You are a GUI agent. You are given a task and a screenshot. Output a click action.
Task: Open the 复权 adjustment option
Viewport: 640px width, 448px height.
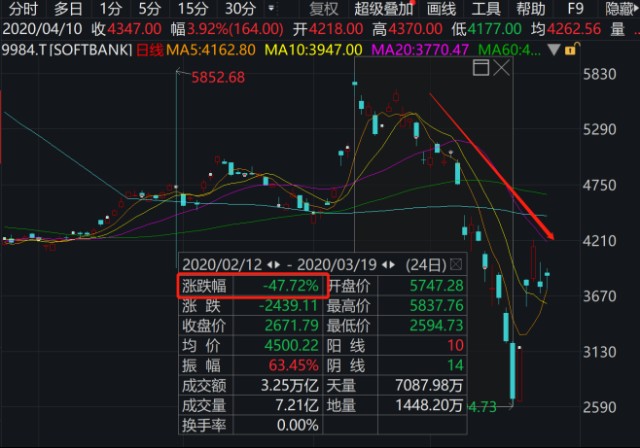click(x=324, y=9)
